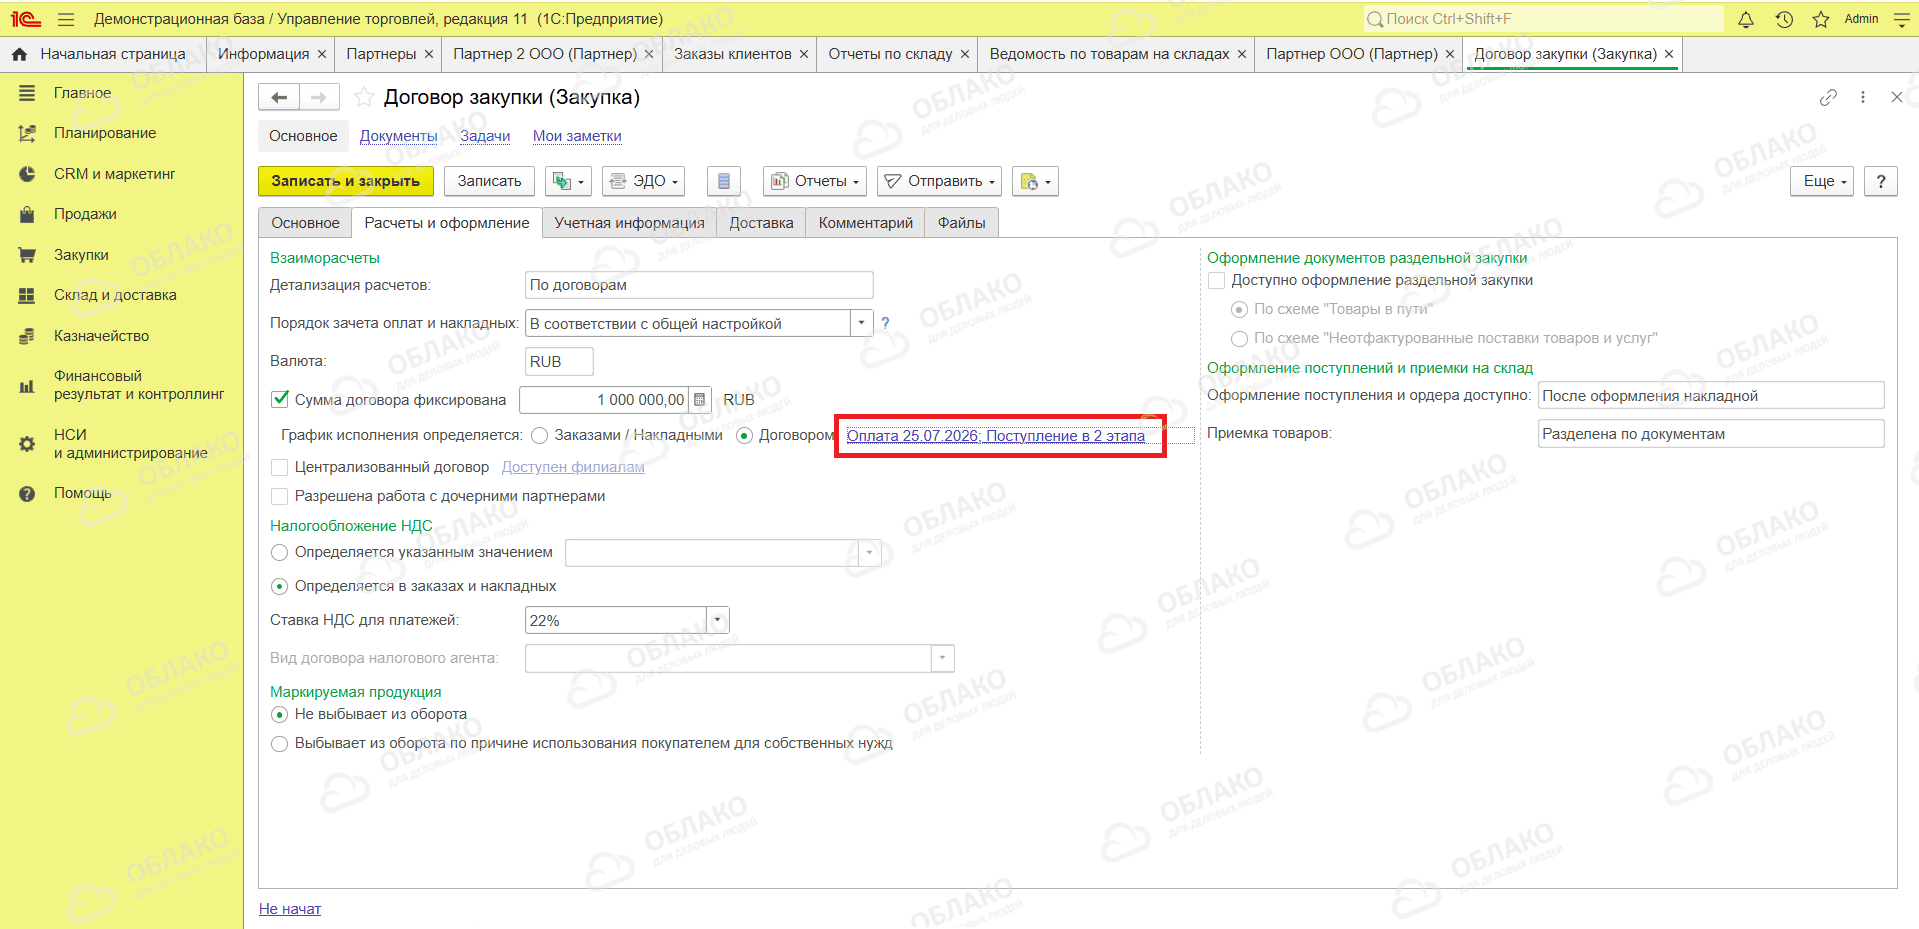Open Главное section in sidebar
This screenshot has height=929, width=1919.
click(82, 93)
